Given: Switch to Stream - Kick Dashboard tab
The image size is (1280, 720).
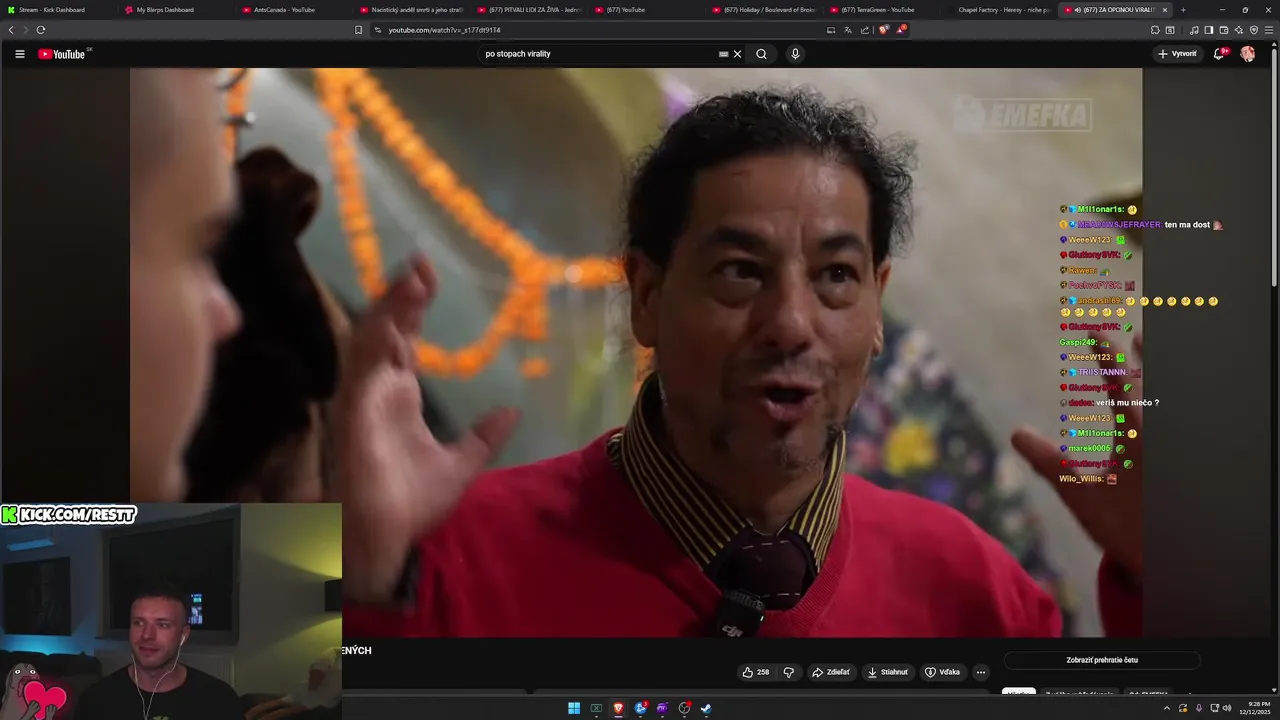Looking at the screenshot, I should (x=59, y=10).
